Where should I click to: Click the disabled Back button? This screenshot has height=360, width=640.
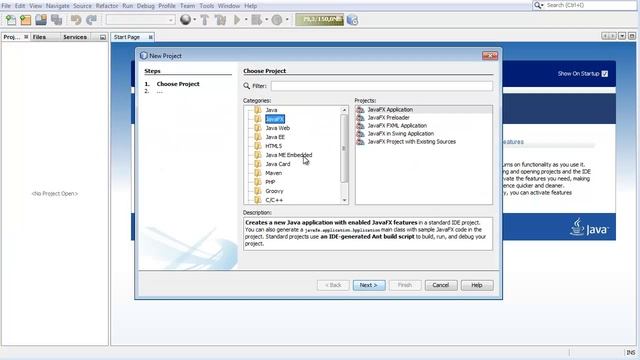333,285
